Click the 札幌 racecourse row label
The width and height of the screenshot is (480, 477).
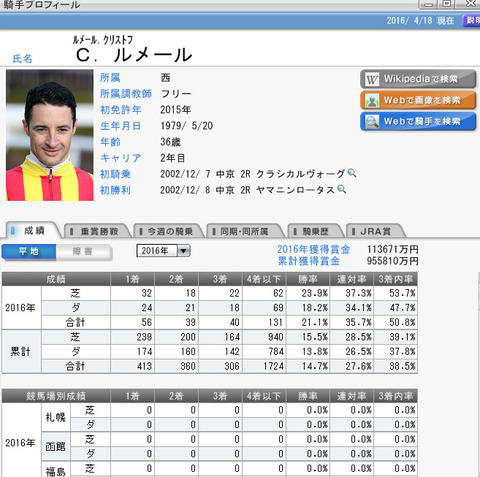pyautogui.click(x=55, y=417)
